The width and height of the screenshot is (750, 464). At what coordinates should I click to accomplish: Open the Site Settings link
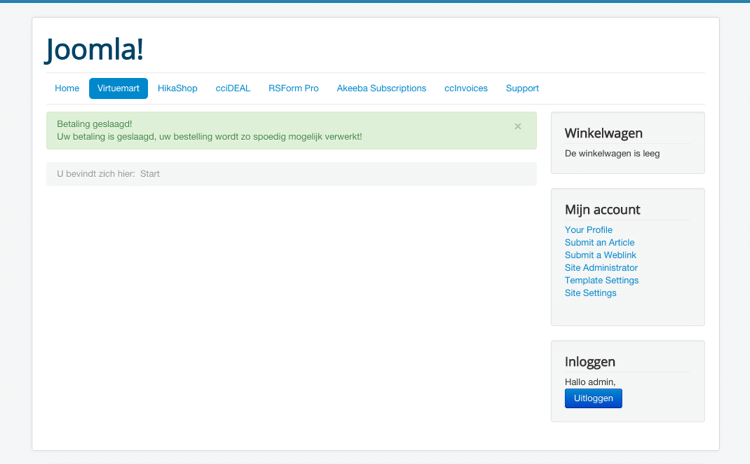(x=590, y=293)
